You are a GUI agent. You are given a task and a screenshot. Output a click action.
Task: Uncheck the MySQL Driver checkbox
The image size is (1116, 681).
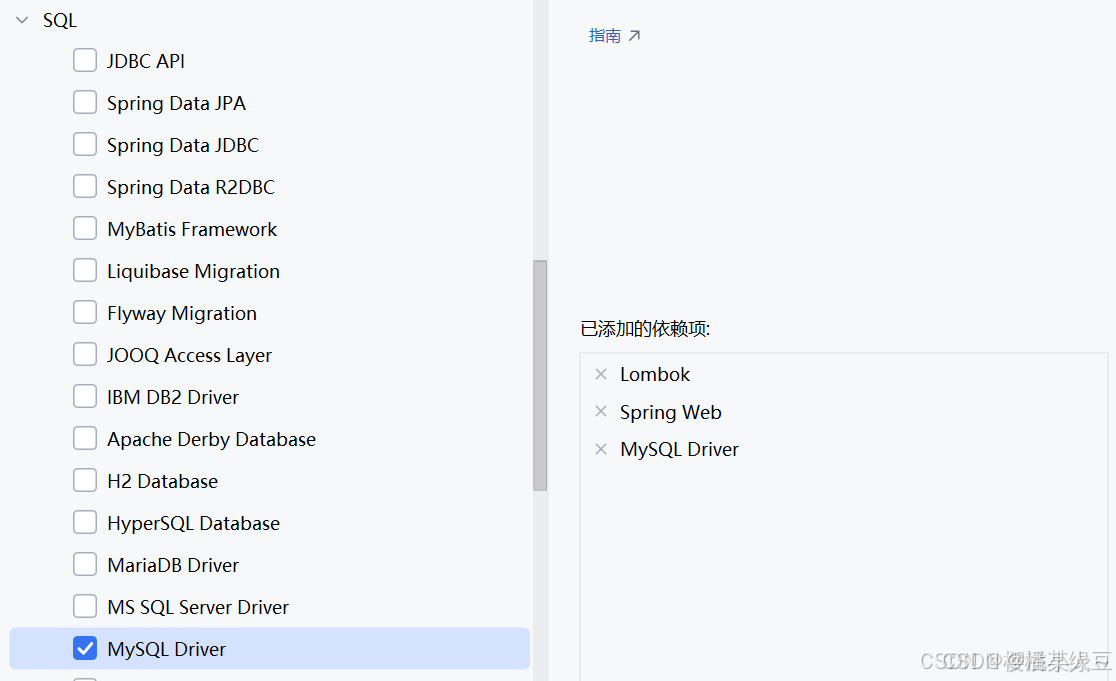click(x=85, y=648)
